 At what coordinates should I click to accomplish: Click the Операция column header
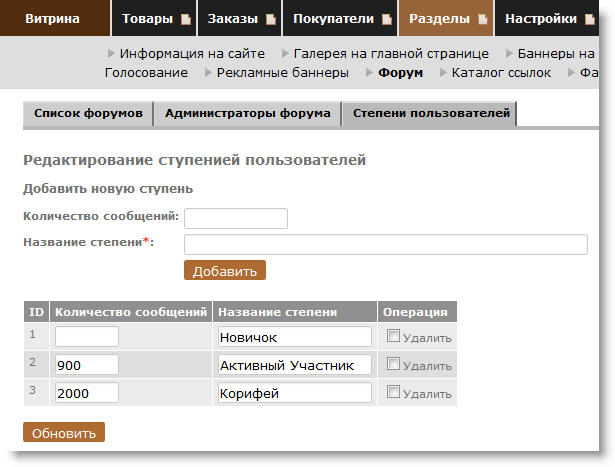[x=417, y=312]
